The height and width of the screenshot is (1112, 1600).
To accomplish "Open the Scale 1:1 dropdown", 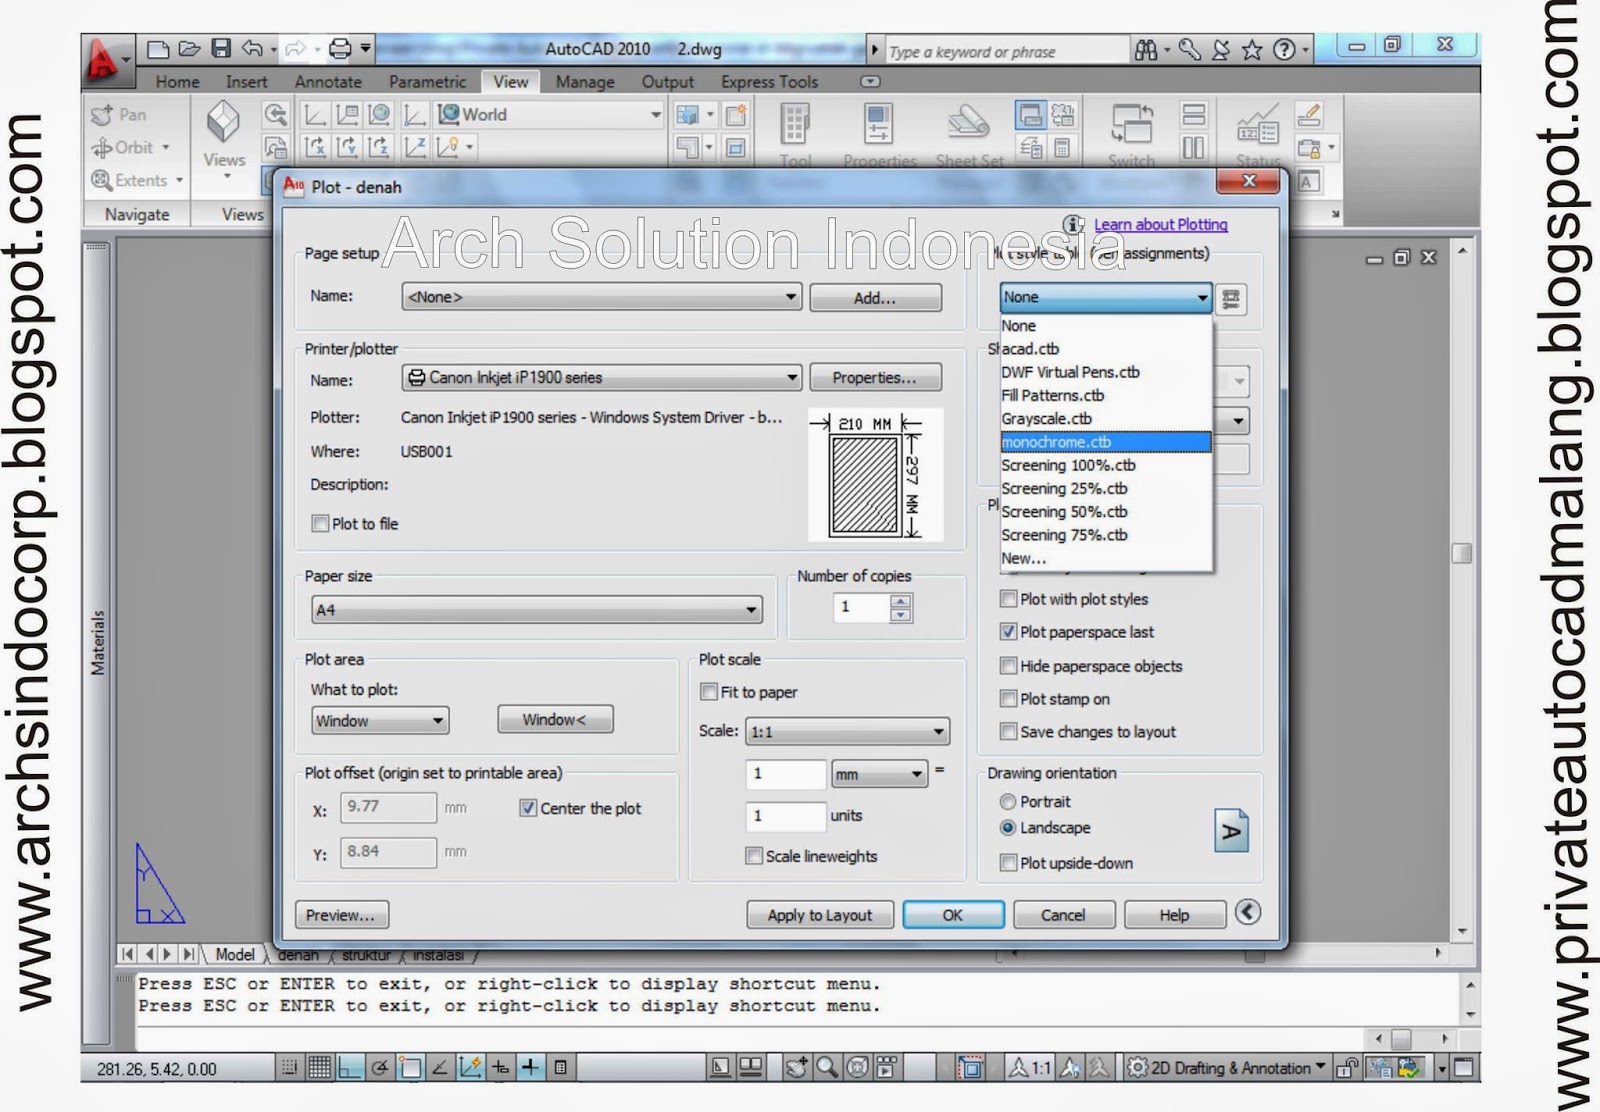I will click(x=847, y=732).
